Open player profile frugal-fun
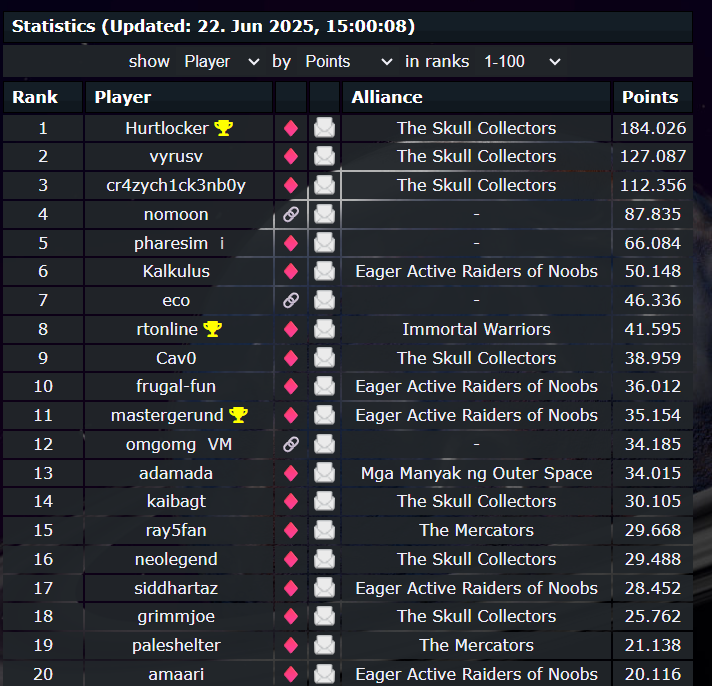The width and height of the screenshot is (712, 686). [176, 386]
